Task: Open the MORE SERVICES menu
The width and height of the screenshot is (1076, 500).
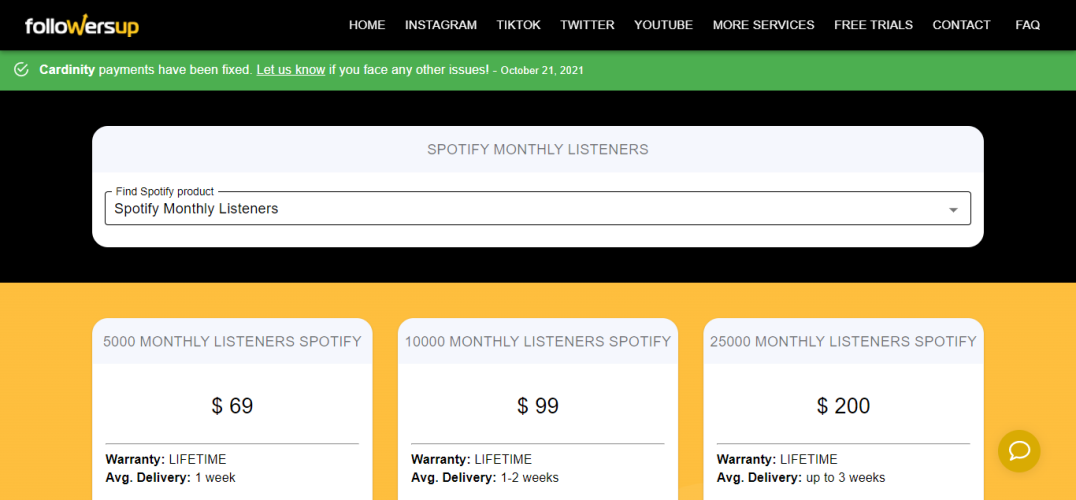Action: pos(764,25)
